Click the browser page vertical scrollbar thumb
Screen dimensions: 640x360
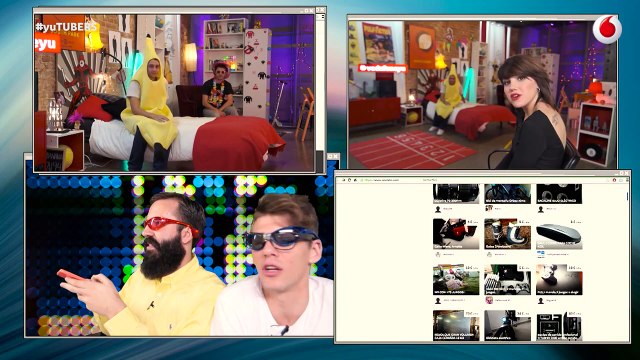(x=628, y=196)
